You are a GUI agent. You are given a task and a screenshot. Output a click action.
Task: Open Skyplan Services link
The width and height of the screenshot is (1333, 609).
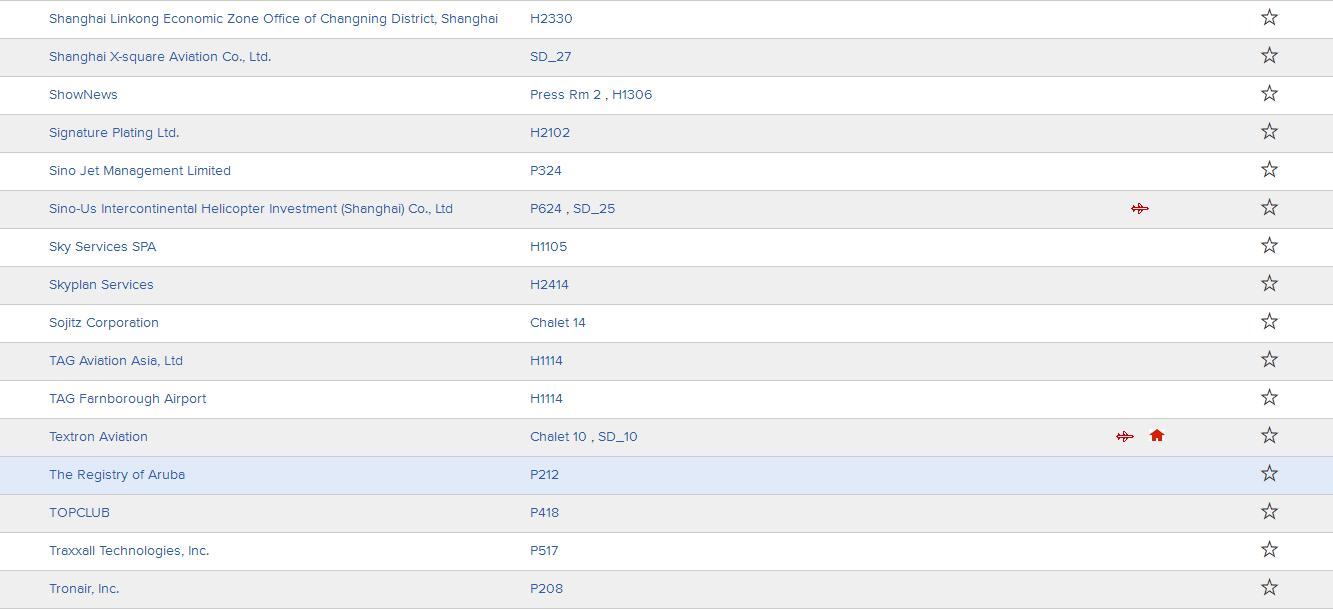(101, 284)
